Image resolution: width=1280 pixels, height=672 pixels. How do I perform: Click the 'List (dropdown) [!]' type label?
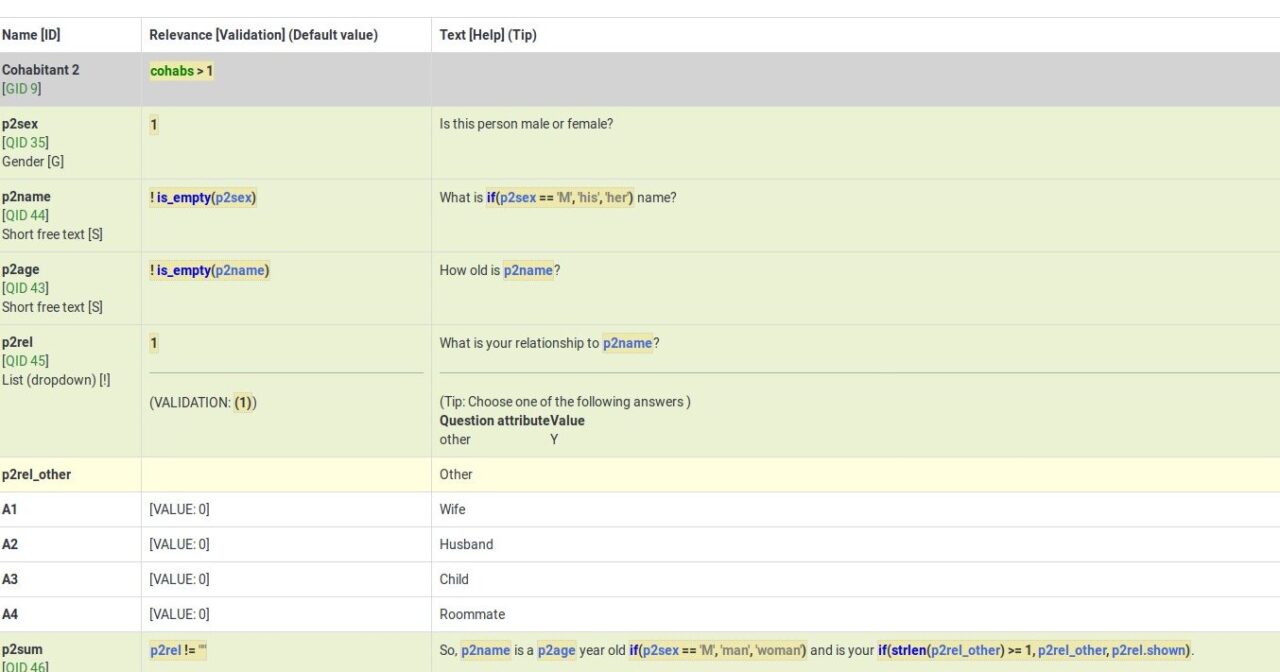[x=56, y=380]
